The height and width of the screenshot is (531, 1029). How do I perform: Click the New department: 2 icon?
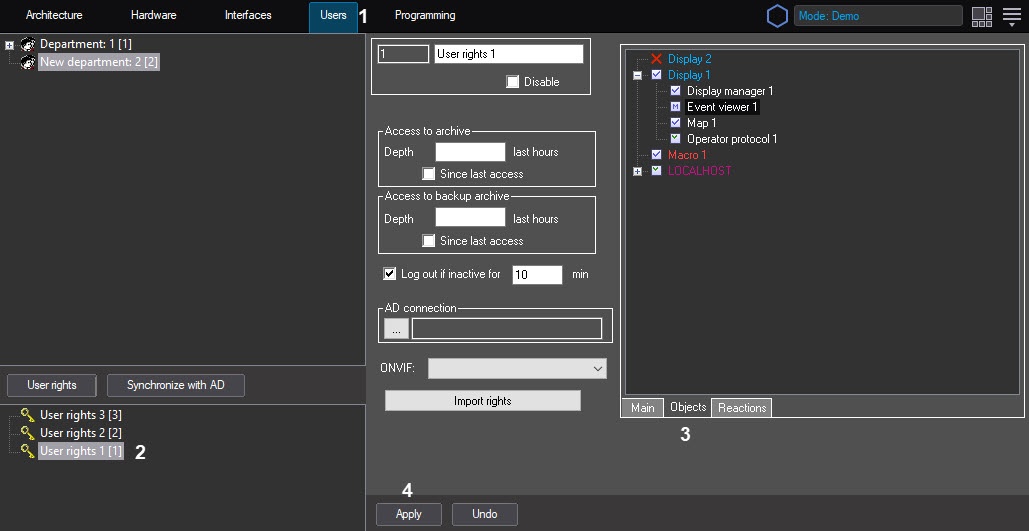(28, 62)
